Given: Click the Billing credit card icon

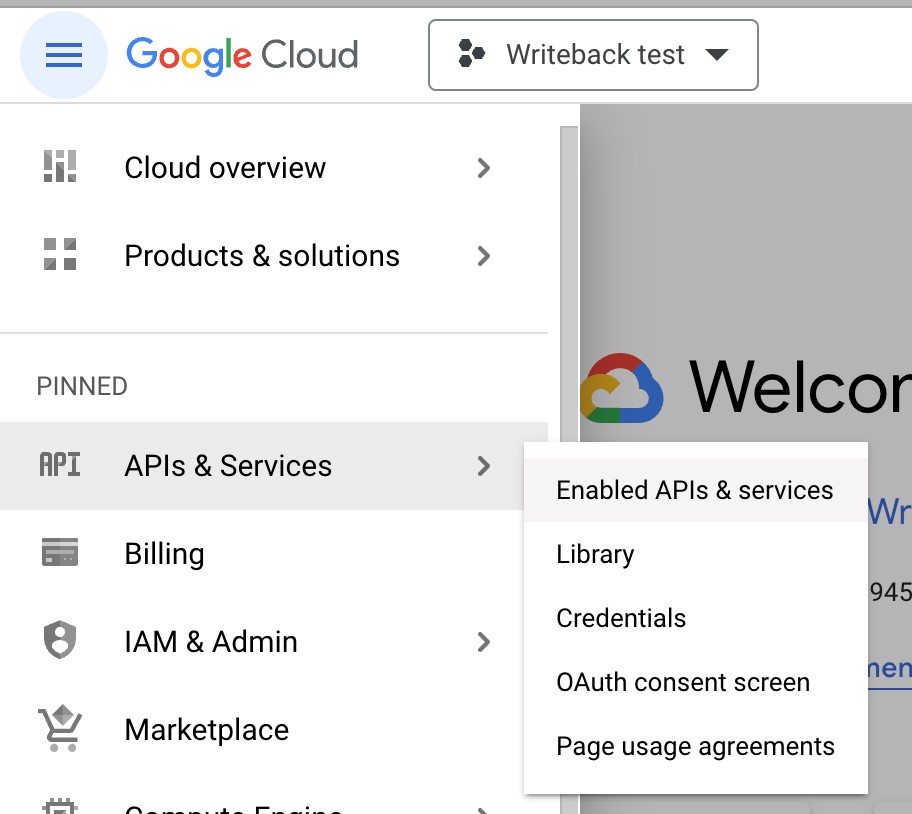Looking at the screenshot, I should click(x=60, y=553).
